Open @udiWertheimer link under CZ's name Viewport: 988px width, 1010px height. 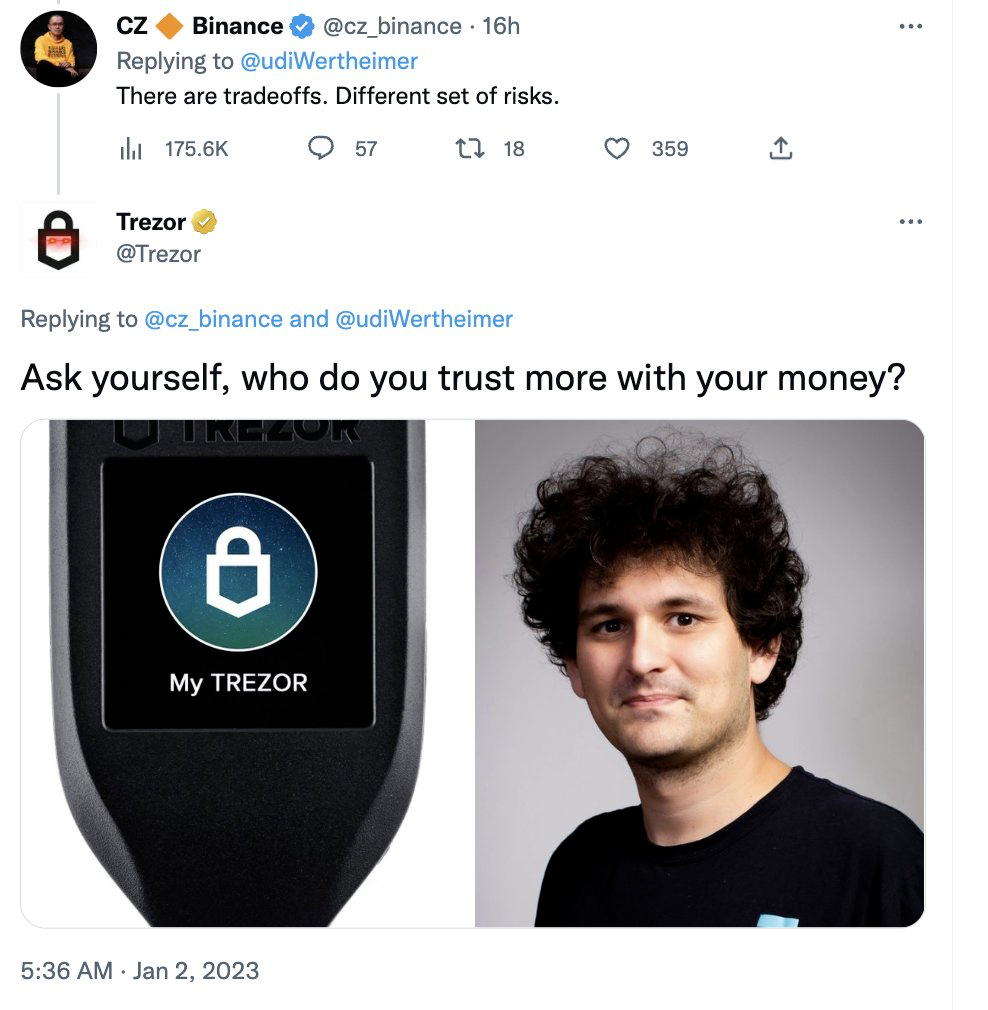pyautogui.click(x=328, y=61)
